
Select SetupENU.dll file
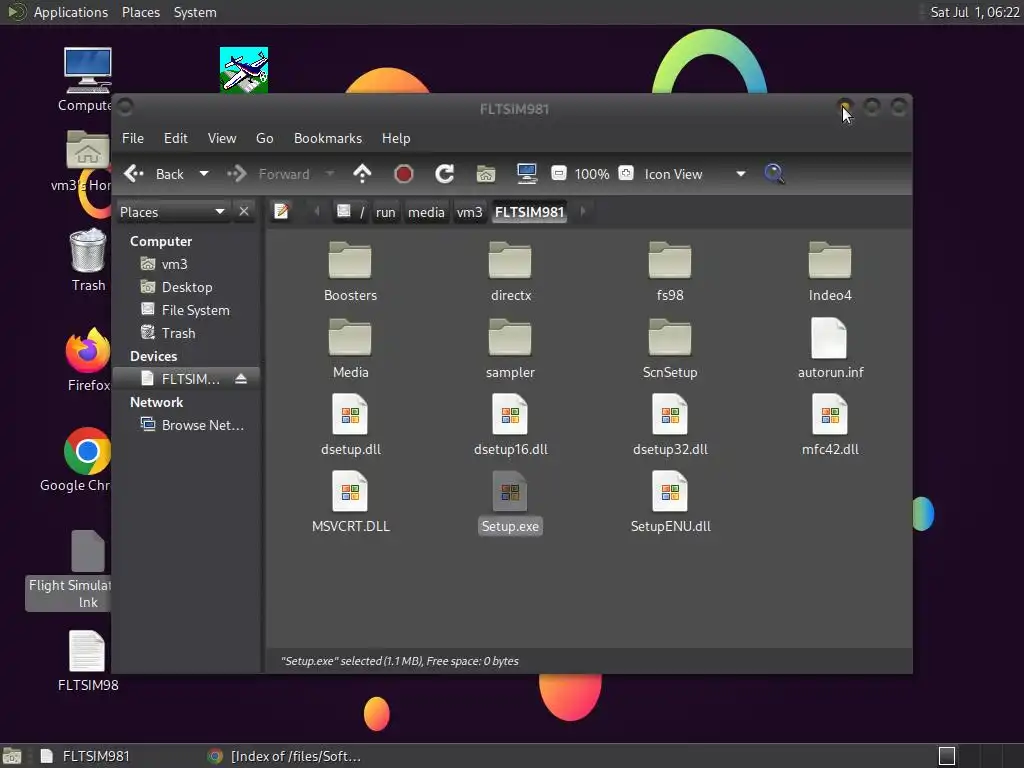coord(670,503)
